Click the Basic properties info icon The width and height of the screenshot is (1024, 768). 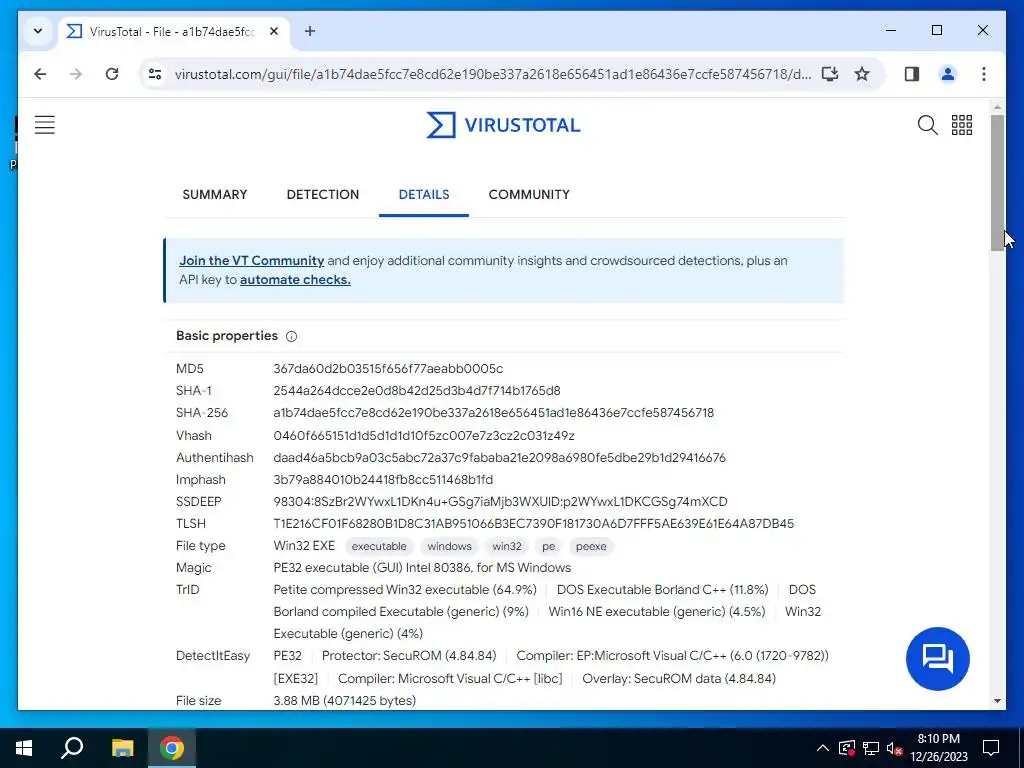pyautogui.click(x=291, y=336)
